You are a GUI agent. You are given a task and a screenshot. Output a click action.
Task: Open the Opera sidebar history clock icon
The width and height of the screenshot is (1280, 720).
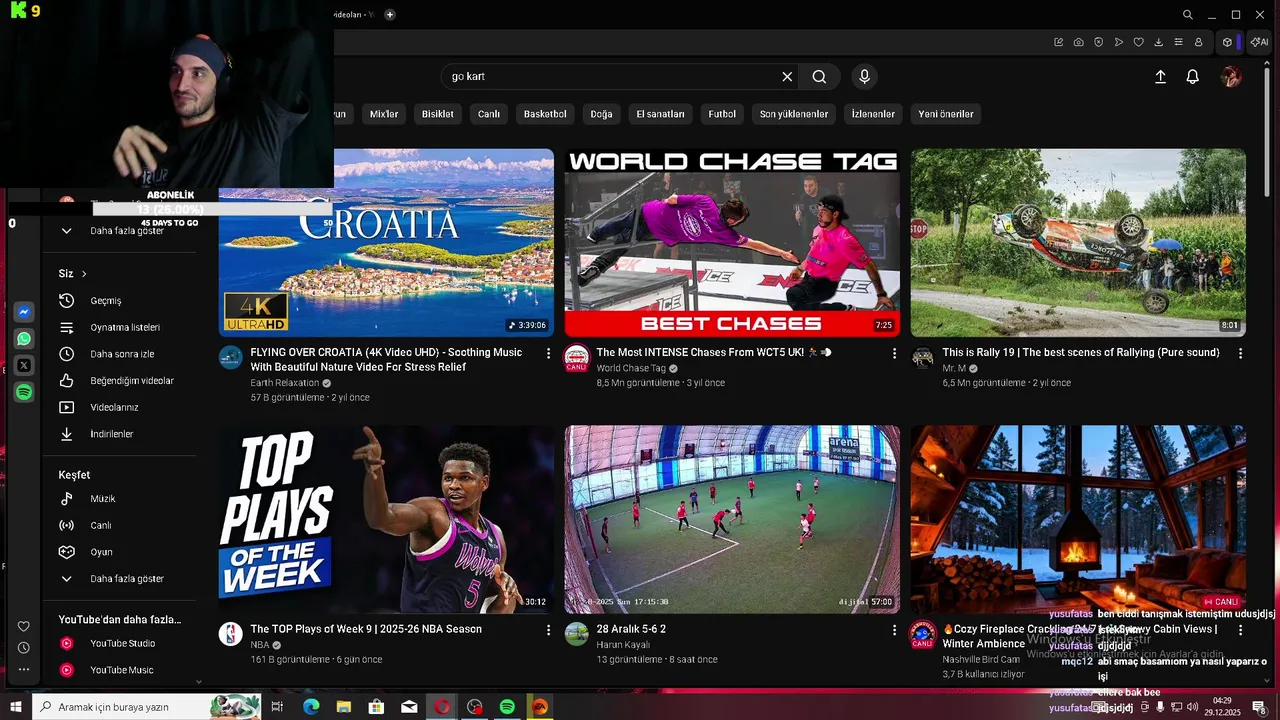tap(24, 648)
